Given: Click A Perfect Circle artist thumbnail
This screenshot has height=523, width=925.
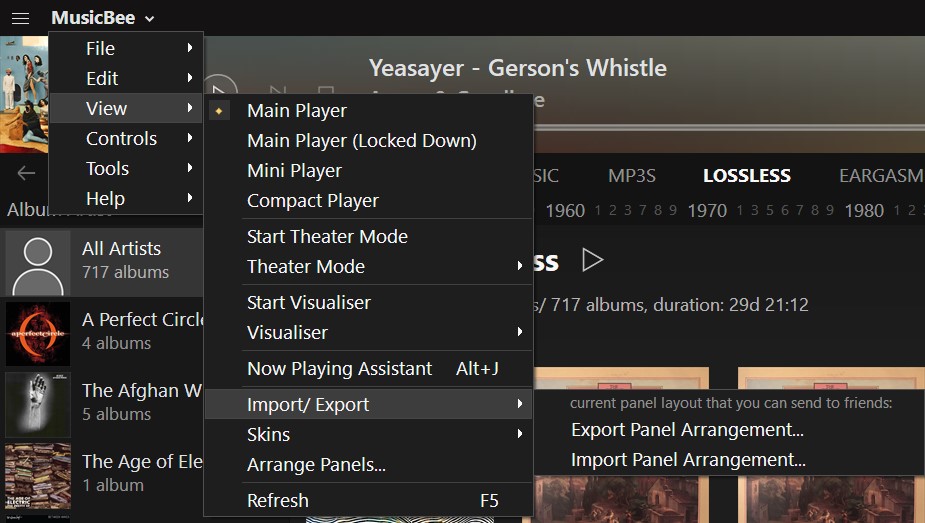Looking at the screenshot, I should (x=38, y=334).
